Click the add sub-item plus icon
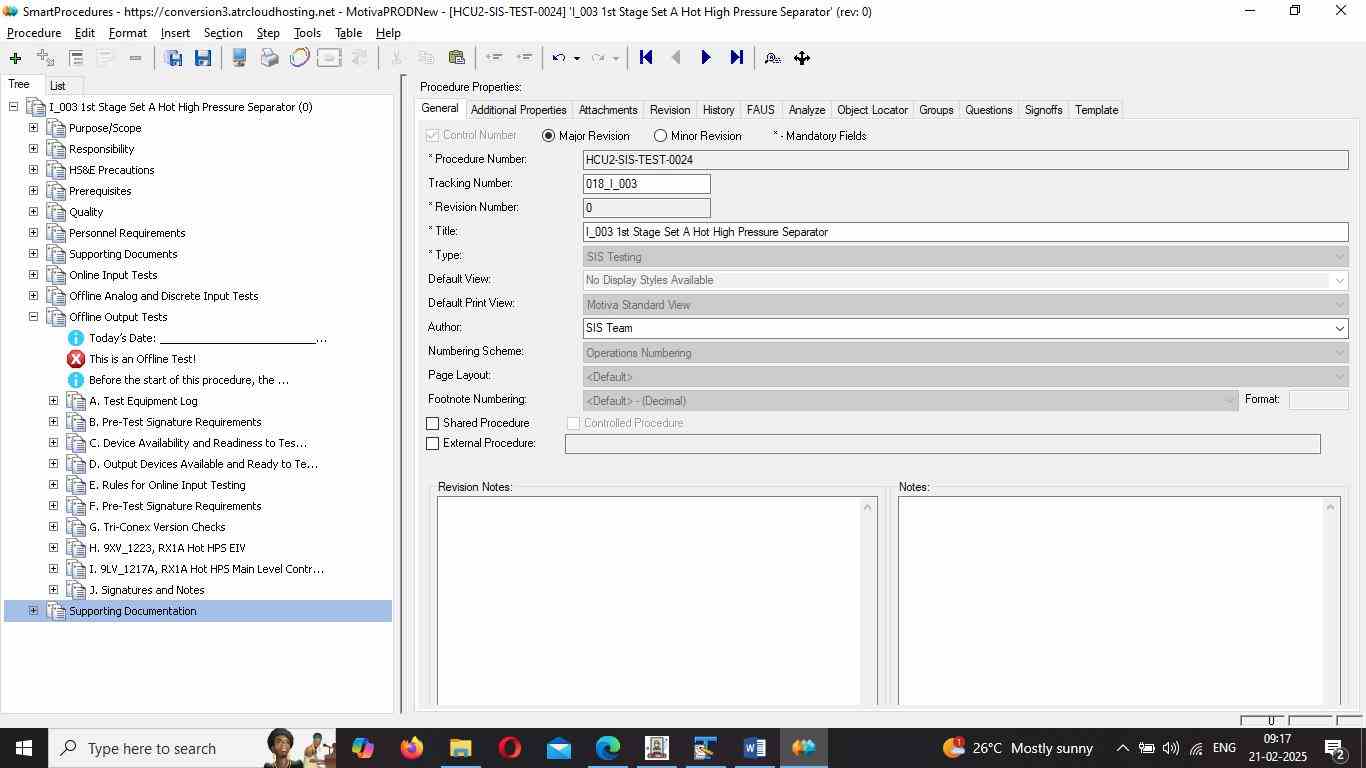Image resolution: width=1366 pixels, height=768 pixels. [x=45, y=58]
